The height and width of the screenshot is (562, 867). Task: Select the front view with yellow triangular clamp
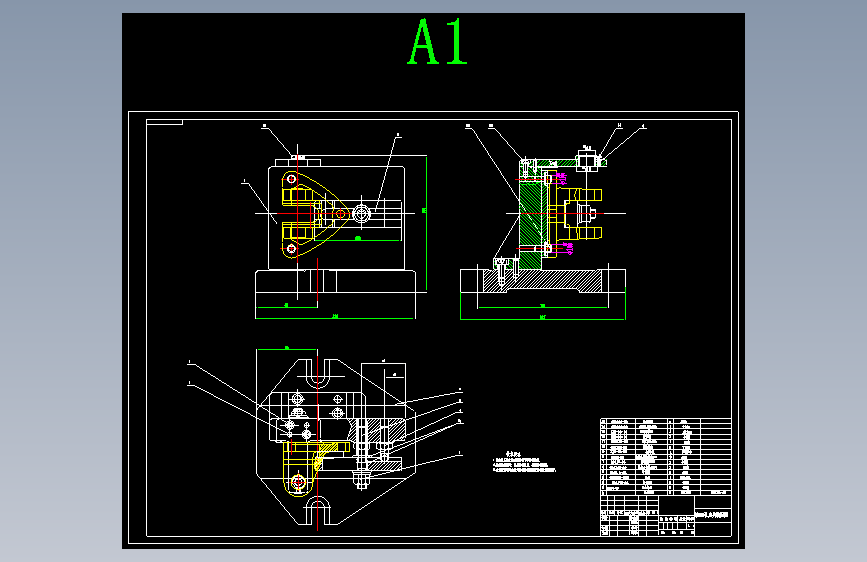pos(335,222)
